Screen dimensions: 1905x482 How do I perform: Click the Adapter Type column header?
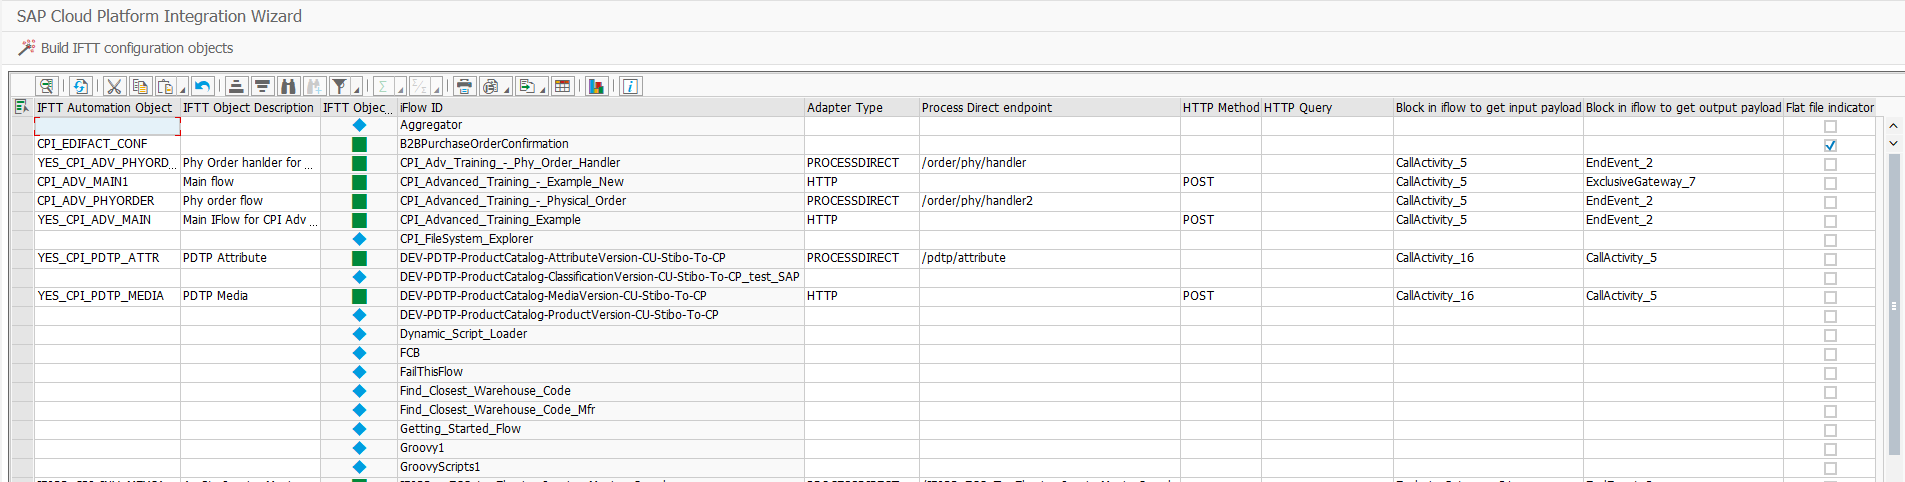[x=862, y=107]
